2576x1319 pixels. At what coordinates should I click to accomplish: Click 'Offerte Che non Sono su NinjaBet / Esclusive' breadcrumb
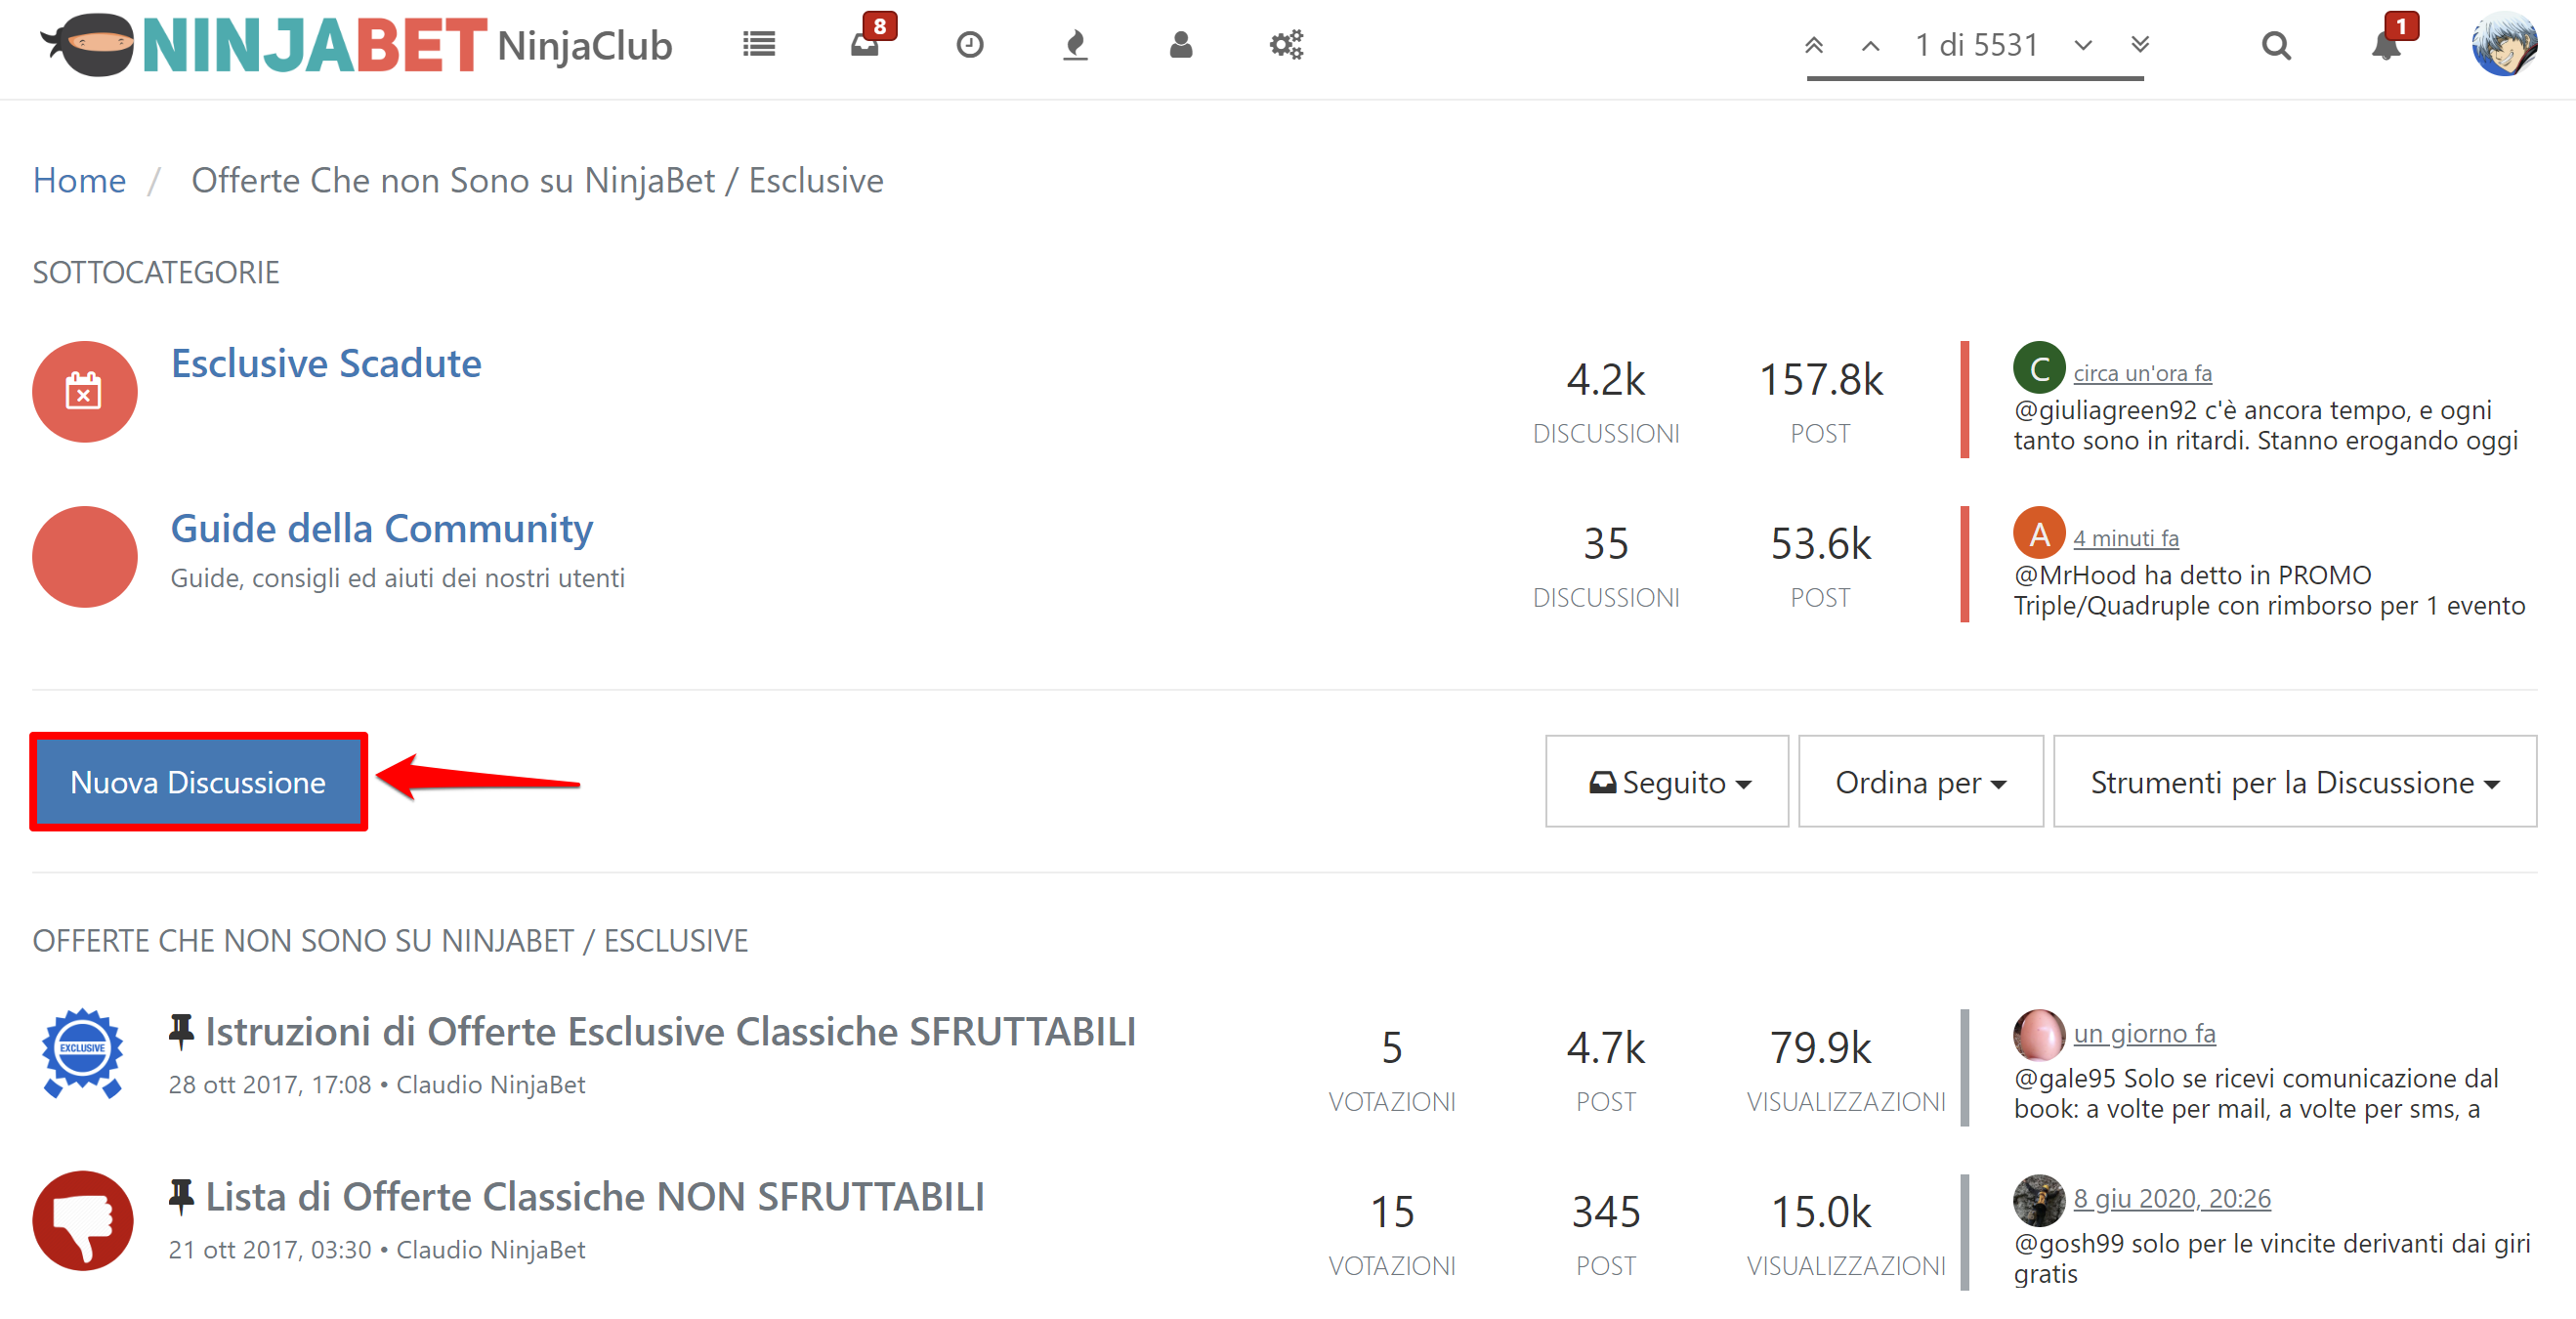point(537,181)
